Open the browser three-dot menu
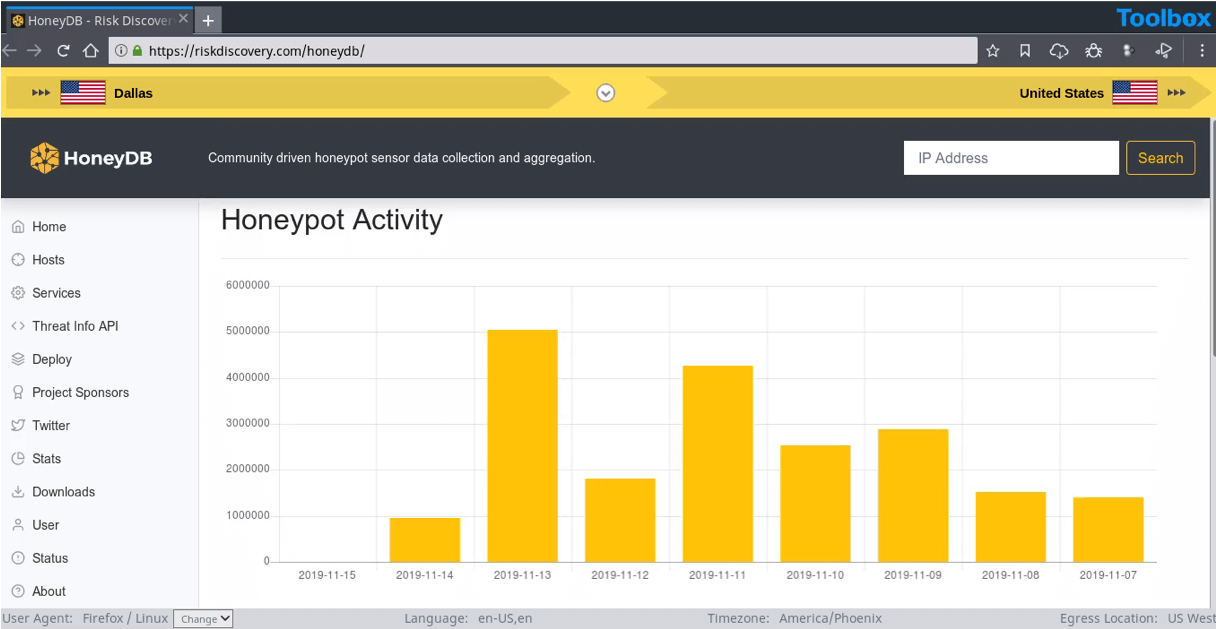The image size is (1216, 629). (1202, 51)
